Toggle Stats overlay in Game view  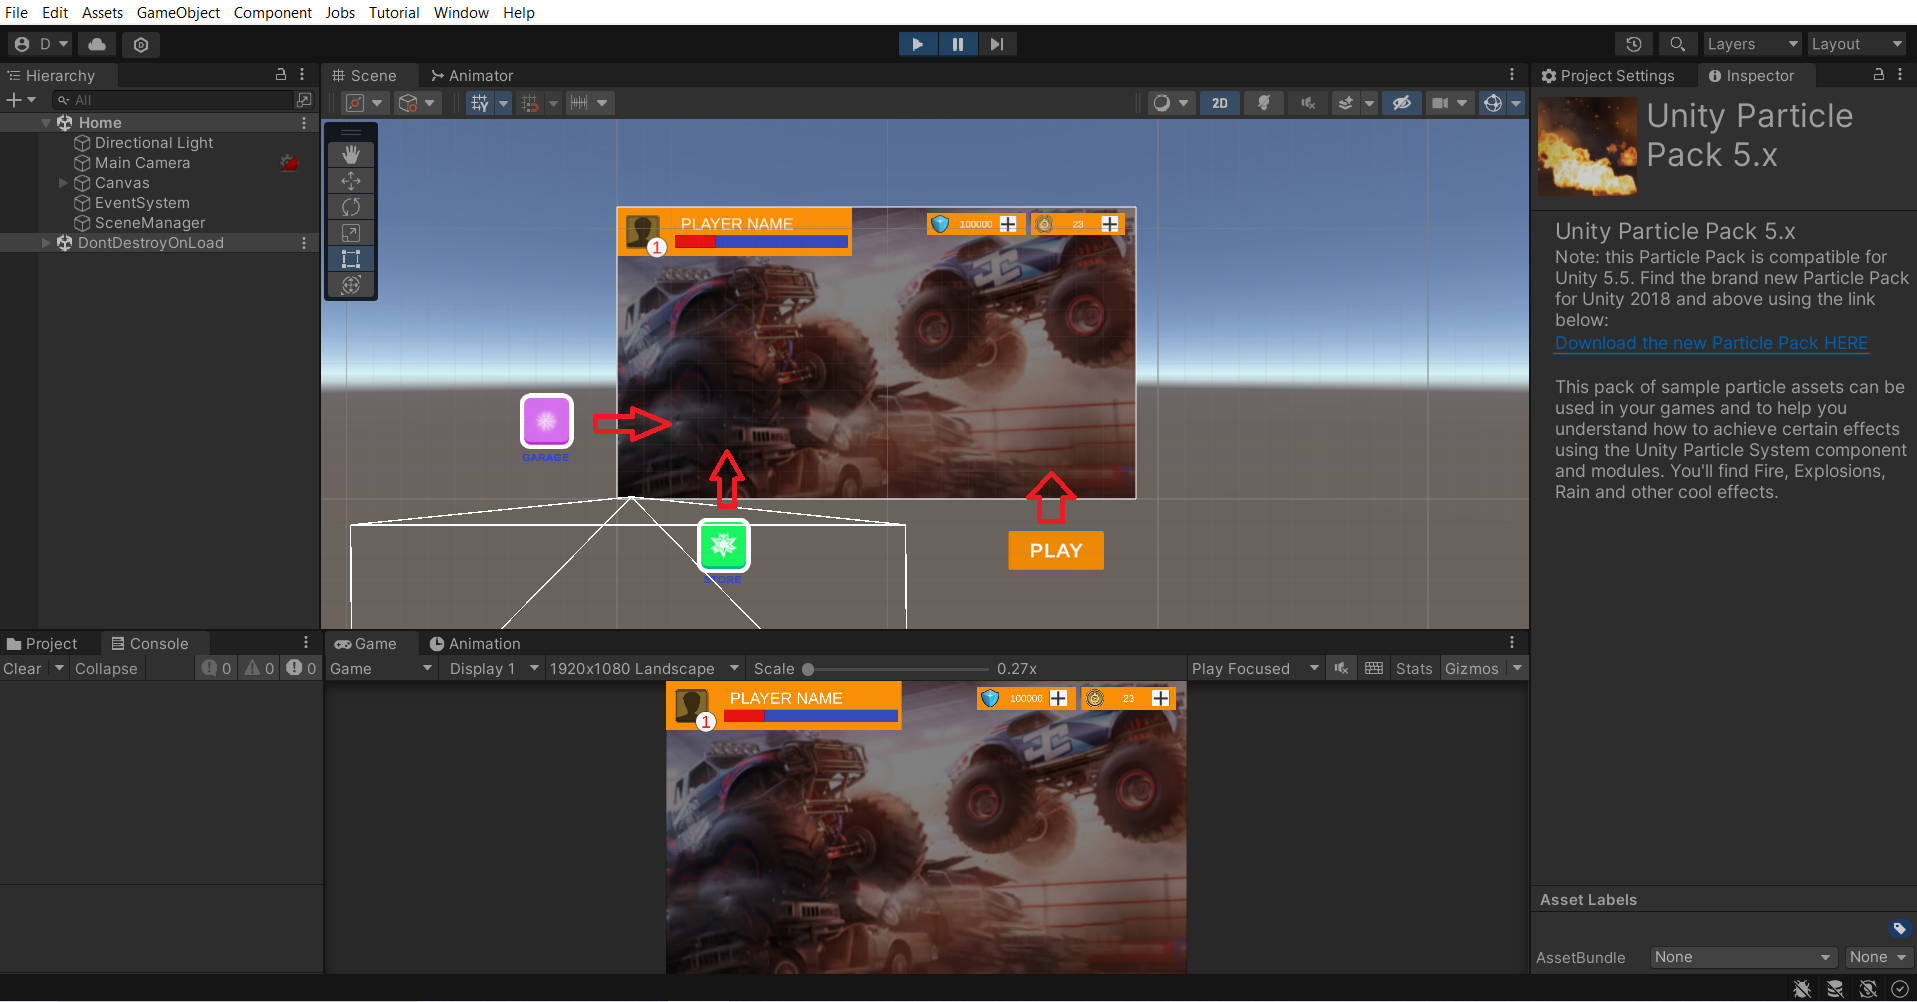pos(1413,669)
